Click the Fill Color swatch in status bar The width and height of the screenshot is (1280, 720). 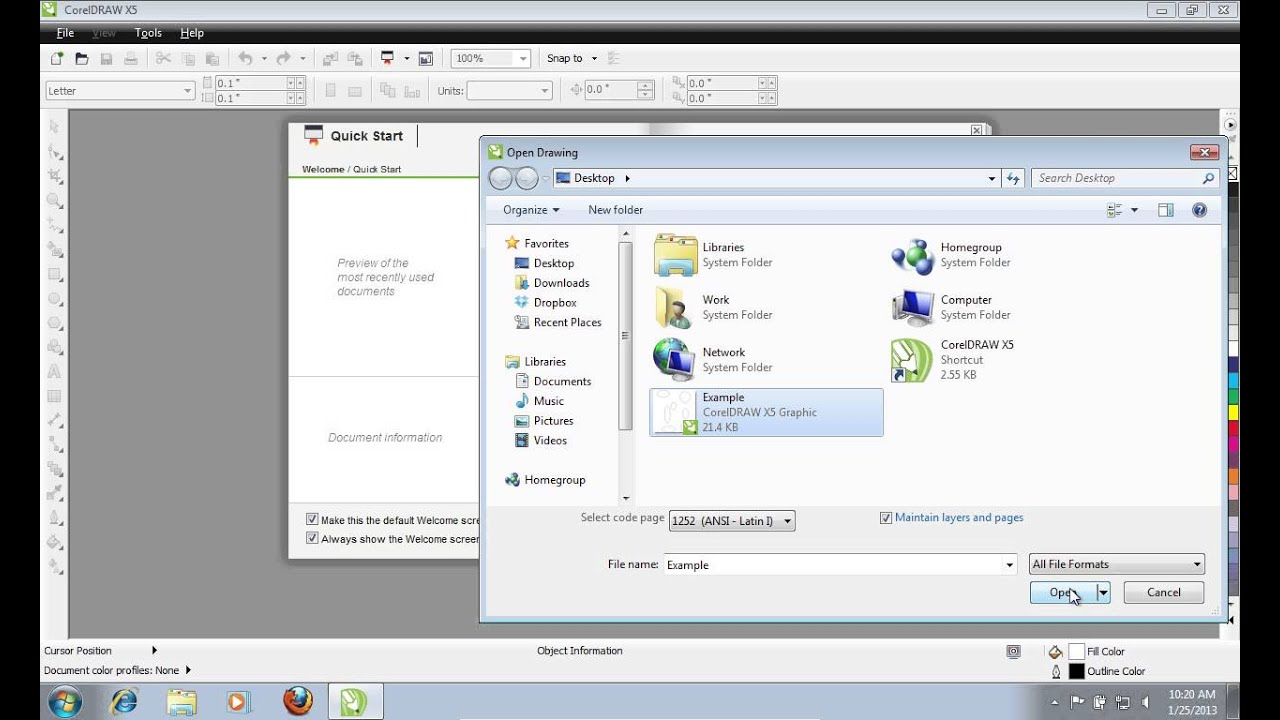(x=1076, y=652)
